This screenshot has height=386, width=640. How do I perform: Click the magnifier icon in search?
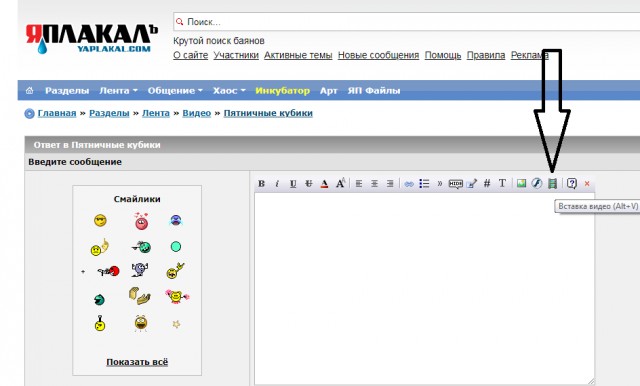click(x=180, y=21)
